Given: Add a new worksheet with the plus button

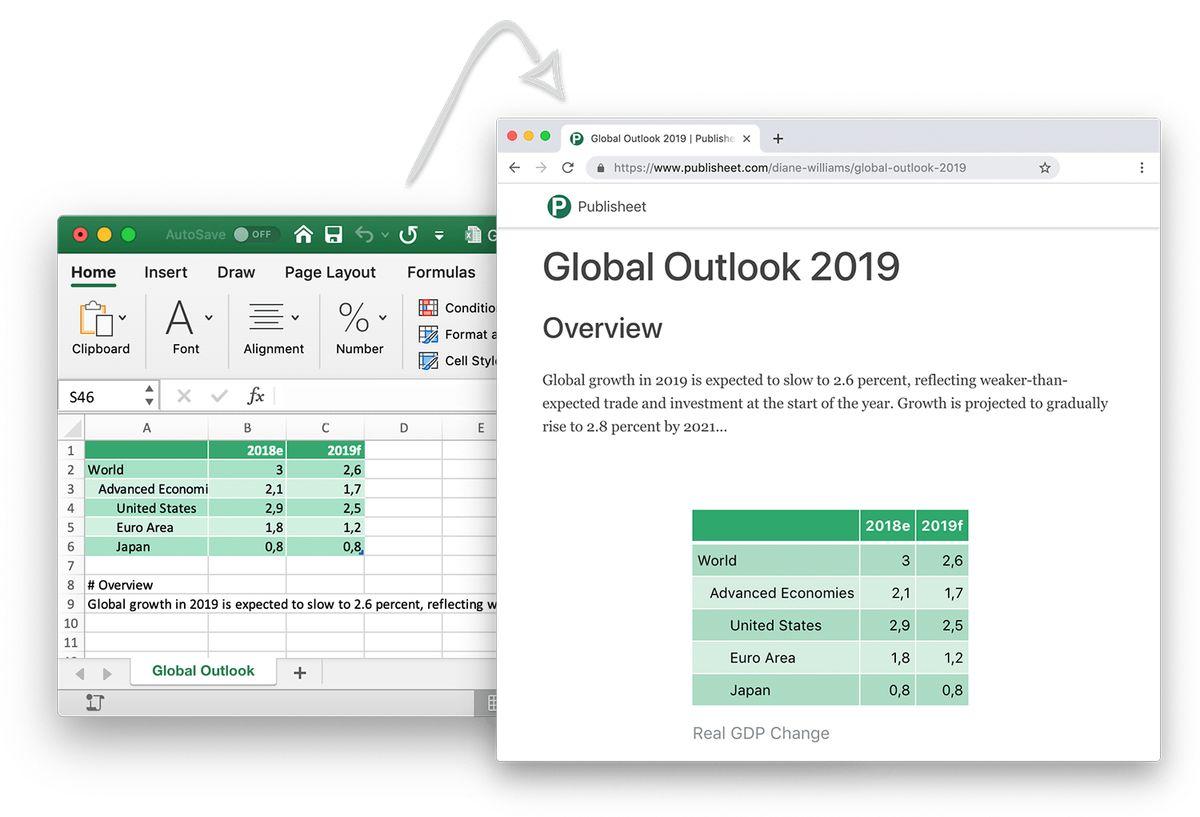Looking at the screenshot, I should [299, 672].
